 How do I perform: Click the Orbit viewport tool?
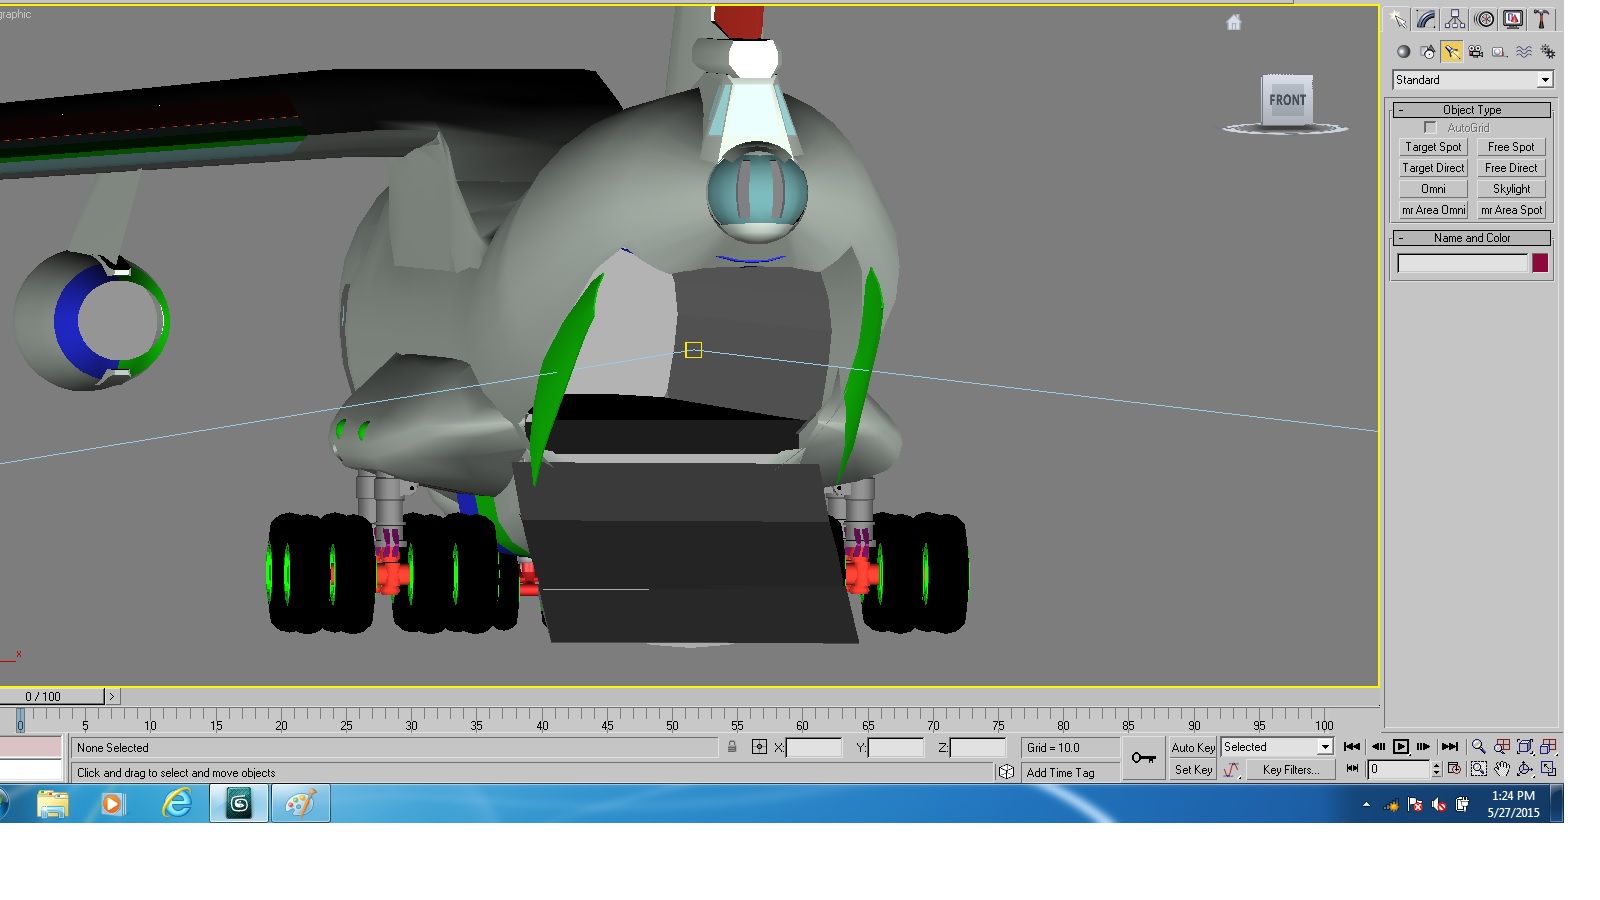point(1525,769)
